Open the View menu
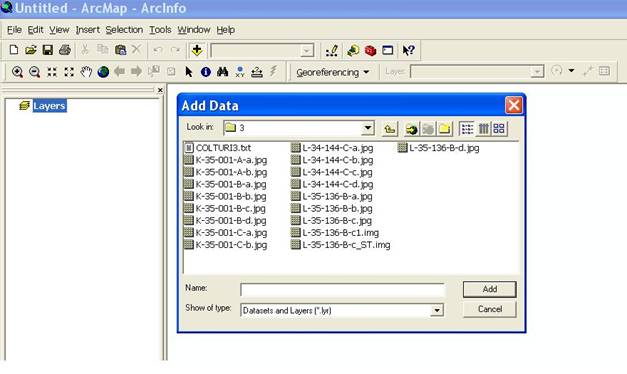This screenshot has height=374, width=627. pos(59,30)
